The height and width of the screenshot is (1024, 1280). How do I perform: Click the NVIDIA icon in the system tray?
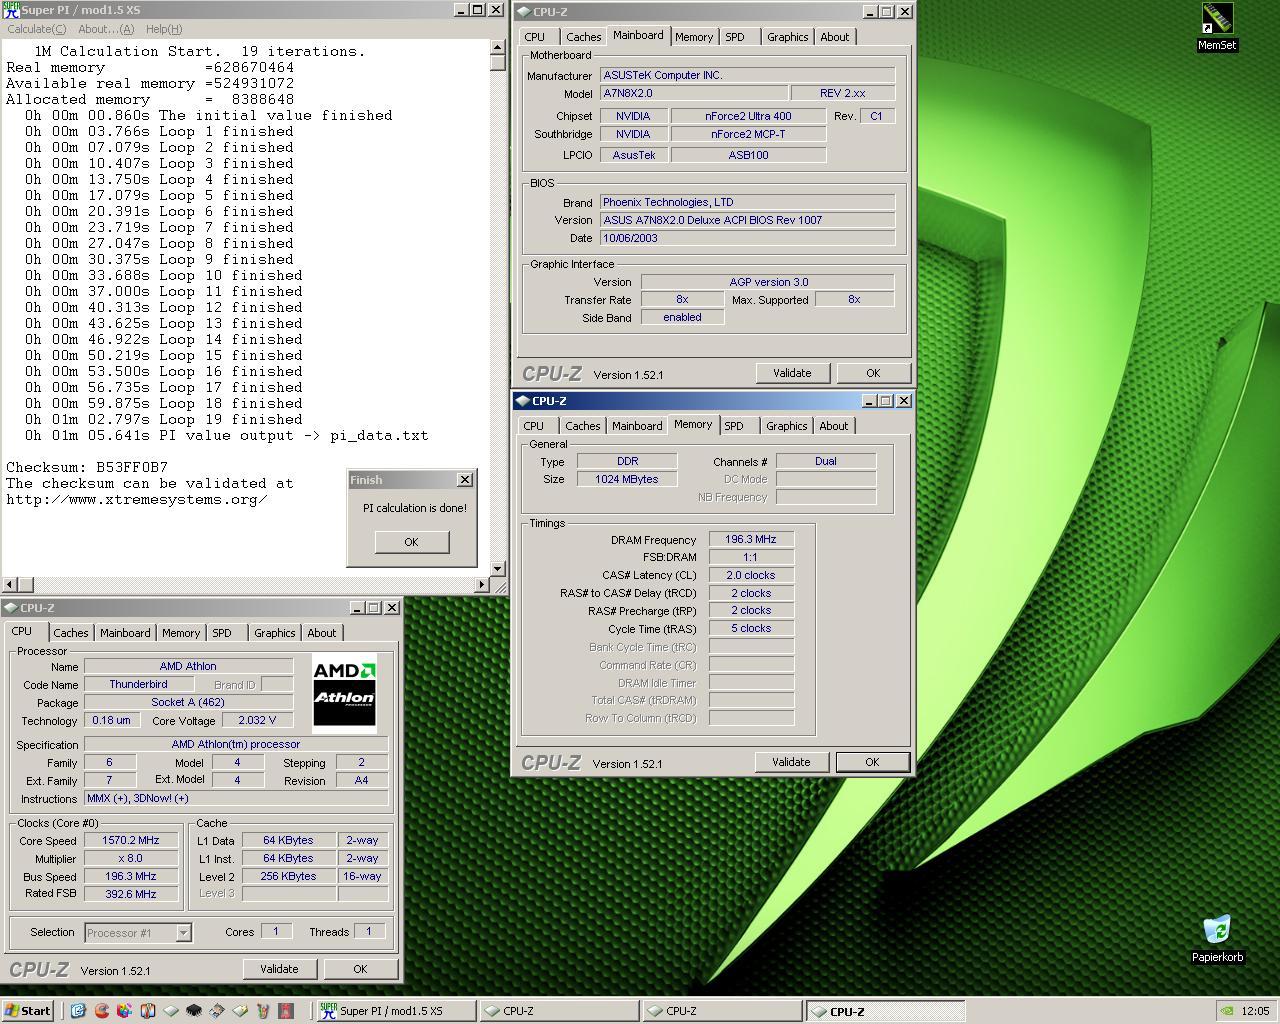click(x=1227, y=1011)
